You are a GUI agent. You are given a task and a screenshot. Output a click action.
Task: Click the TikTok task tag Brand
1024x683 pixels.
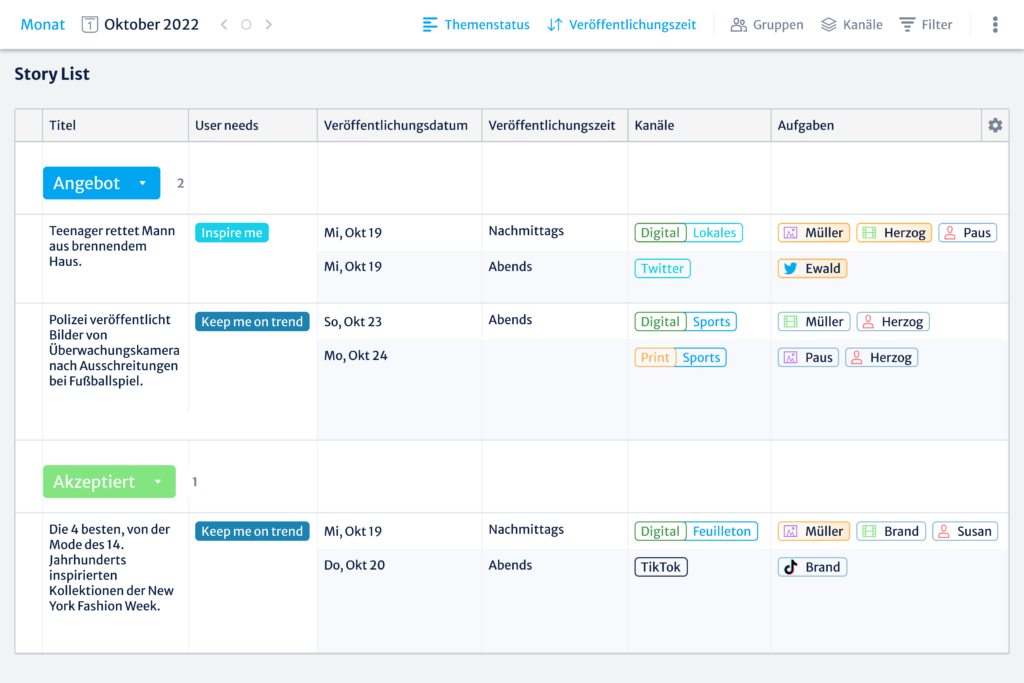[x=812, y=567]
